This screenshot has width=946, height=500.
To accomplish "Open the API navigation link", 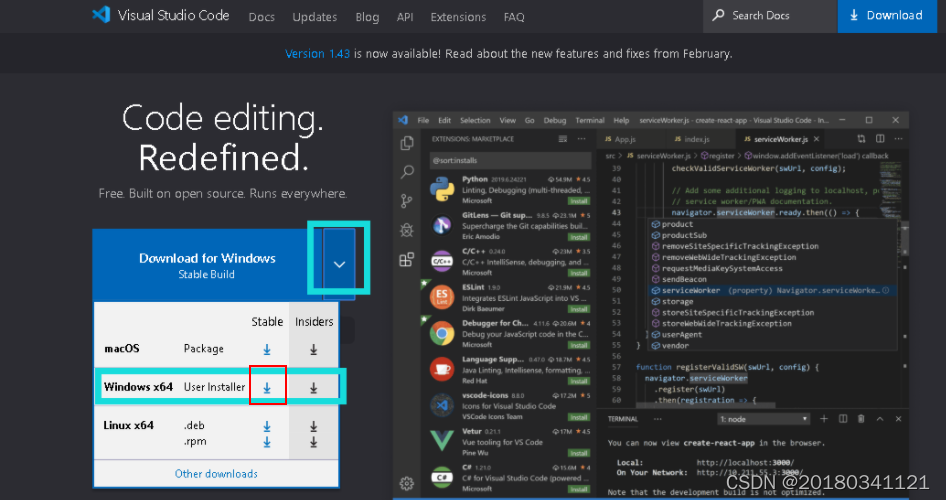I will coord(405,17).
